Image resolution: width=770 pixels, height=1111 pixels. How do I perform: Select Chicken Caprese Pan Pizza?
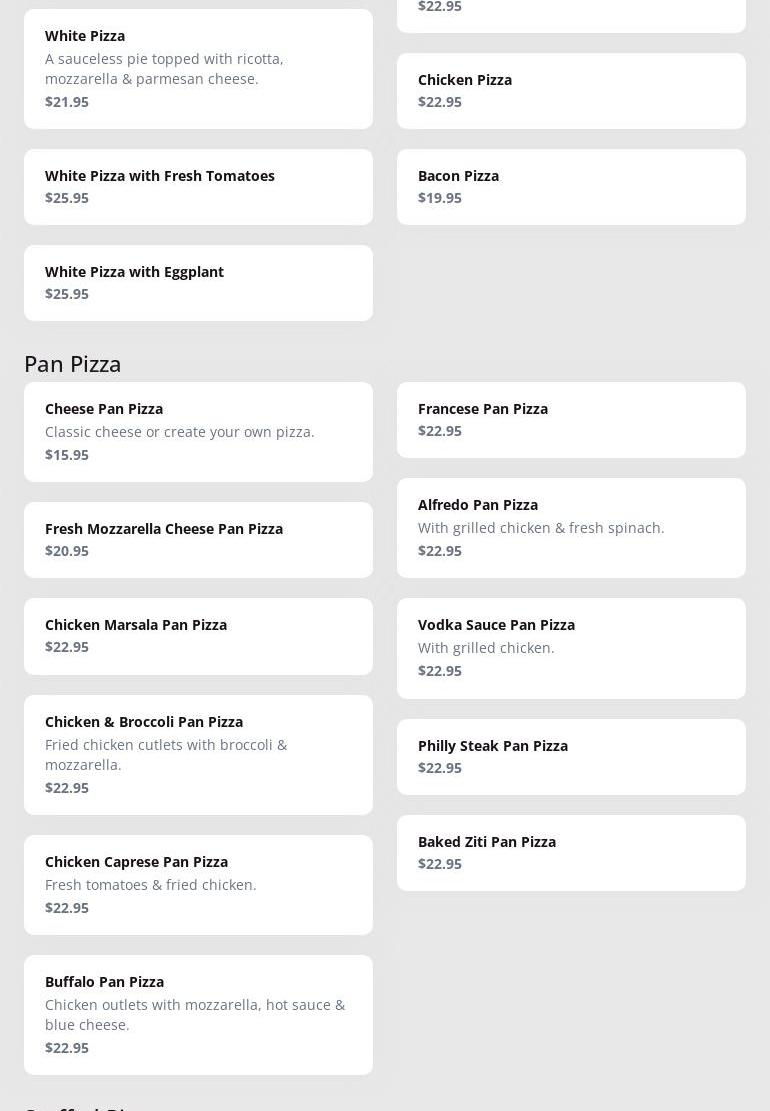click(x=198, y=885)
